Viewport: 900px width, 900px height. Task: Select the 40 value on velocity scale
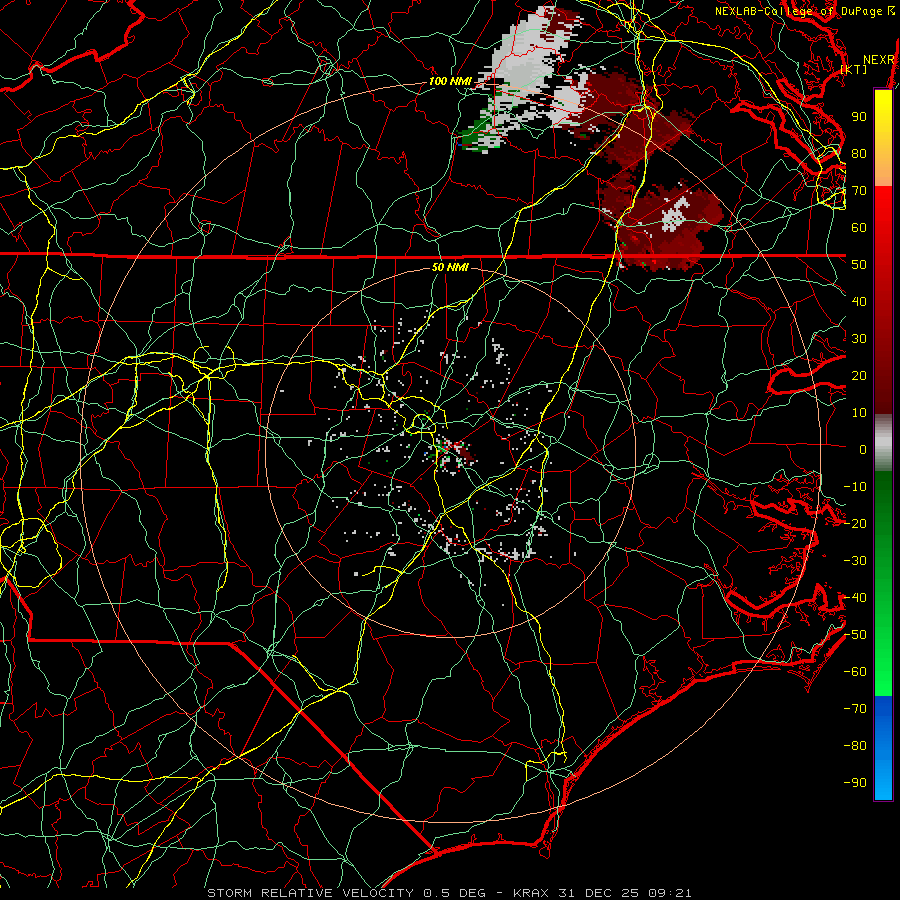pyautogui.click(x=859, y=301)
